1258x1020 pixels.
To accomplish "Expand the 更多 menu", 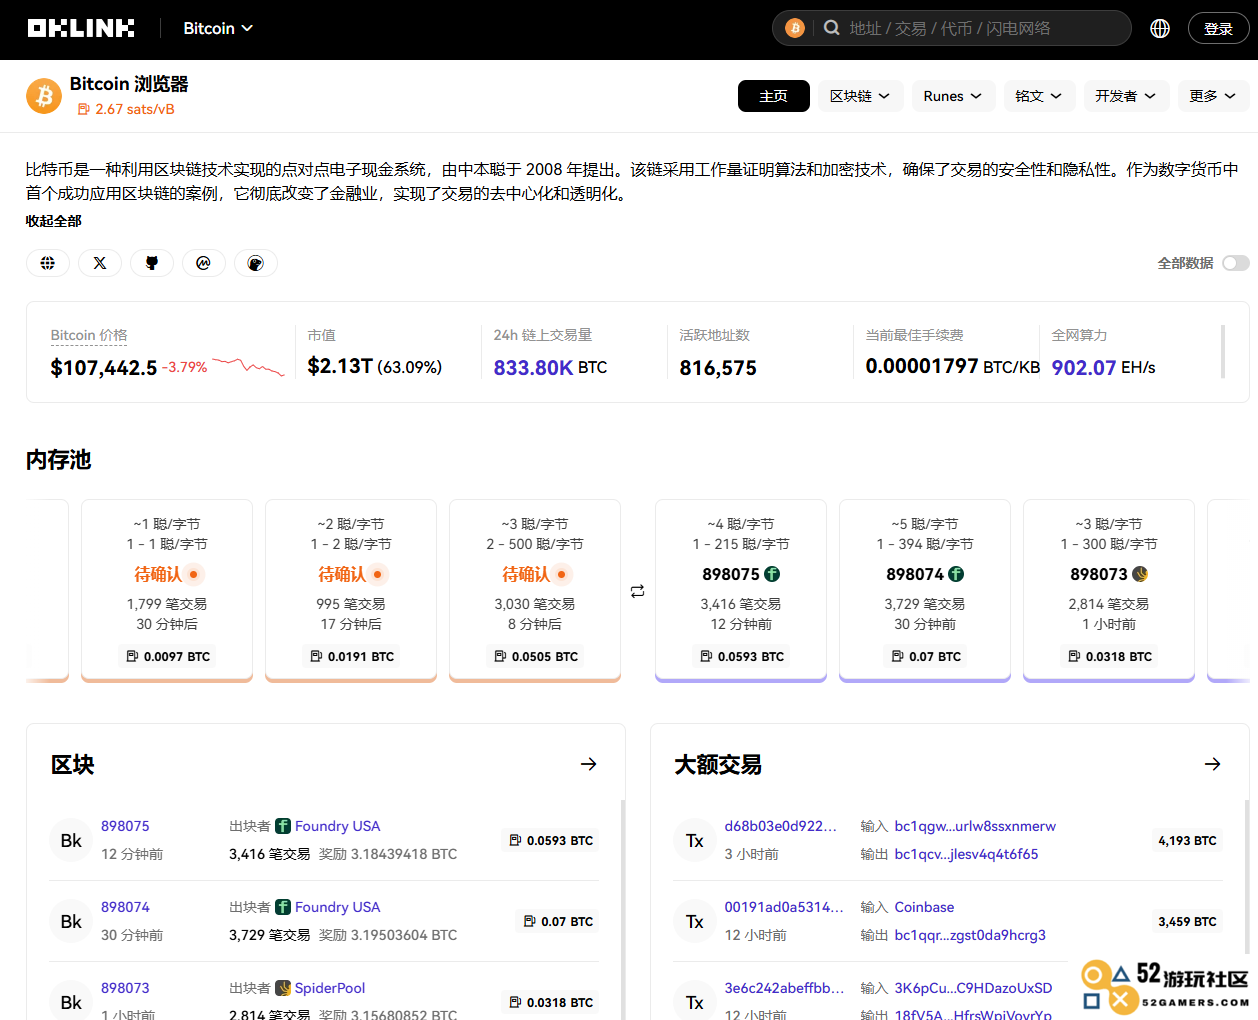I will tap(1213, 96).
